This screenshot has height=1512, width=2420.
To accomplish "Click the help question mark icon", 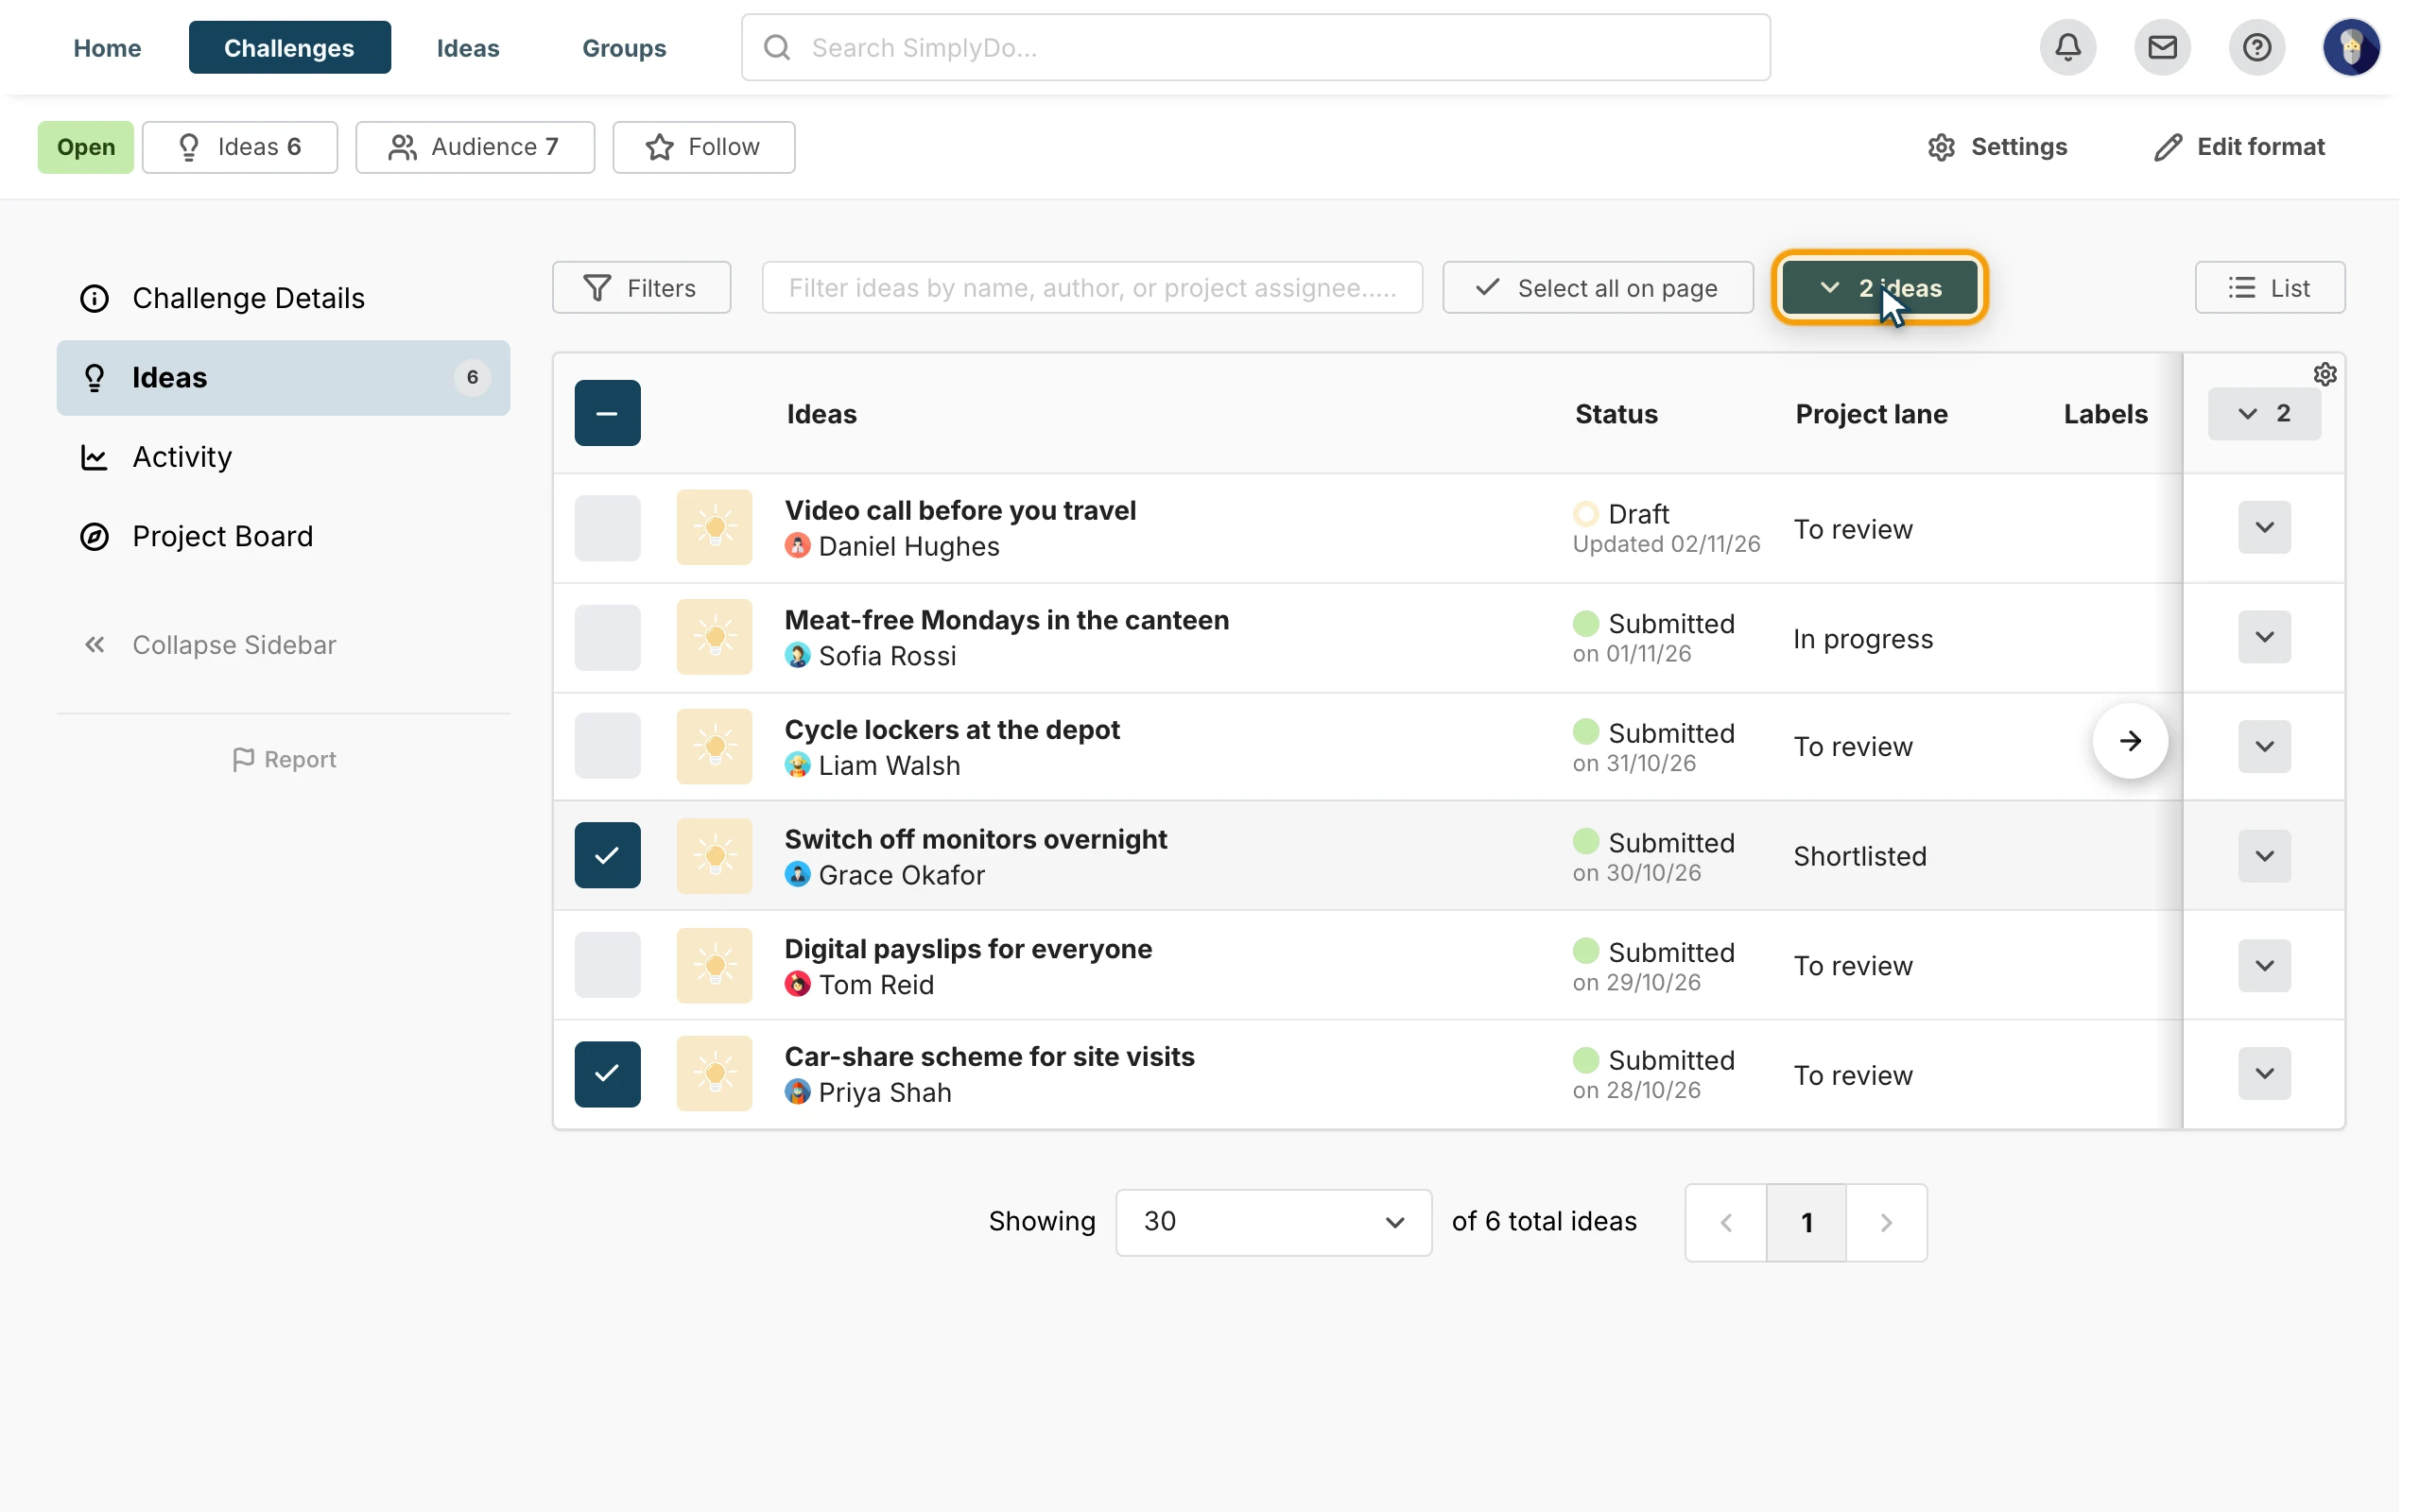I will 2256,47.
